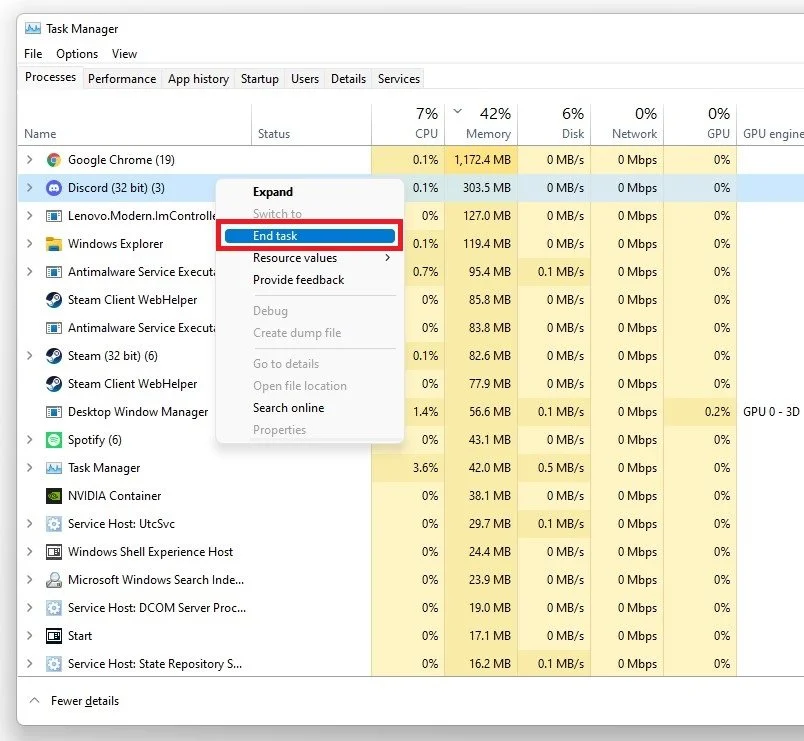Sort by the Network column header

(x=628, y=124)
